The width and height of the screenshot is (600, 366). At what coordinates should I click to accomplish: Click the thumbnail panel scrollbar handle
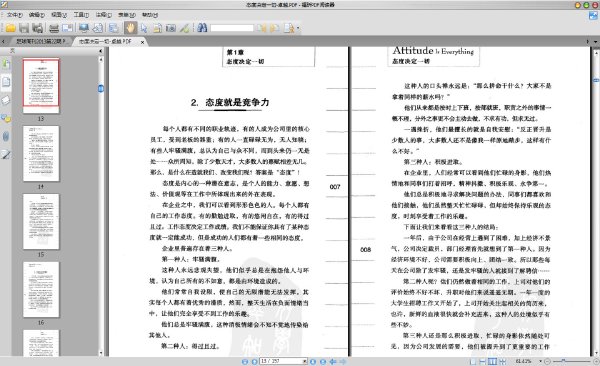(101, 89)
